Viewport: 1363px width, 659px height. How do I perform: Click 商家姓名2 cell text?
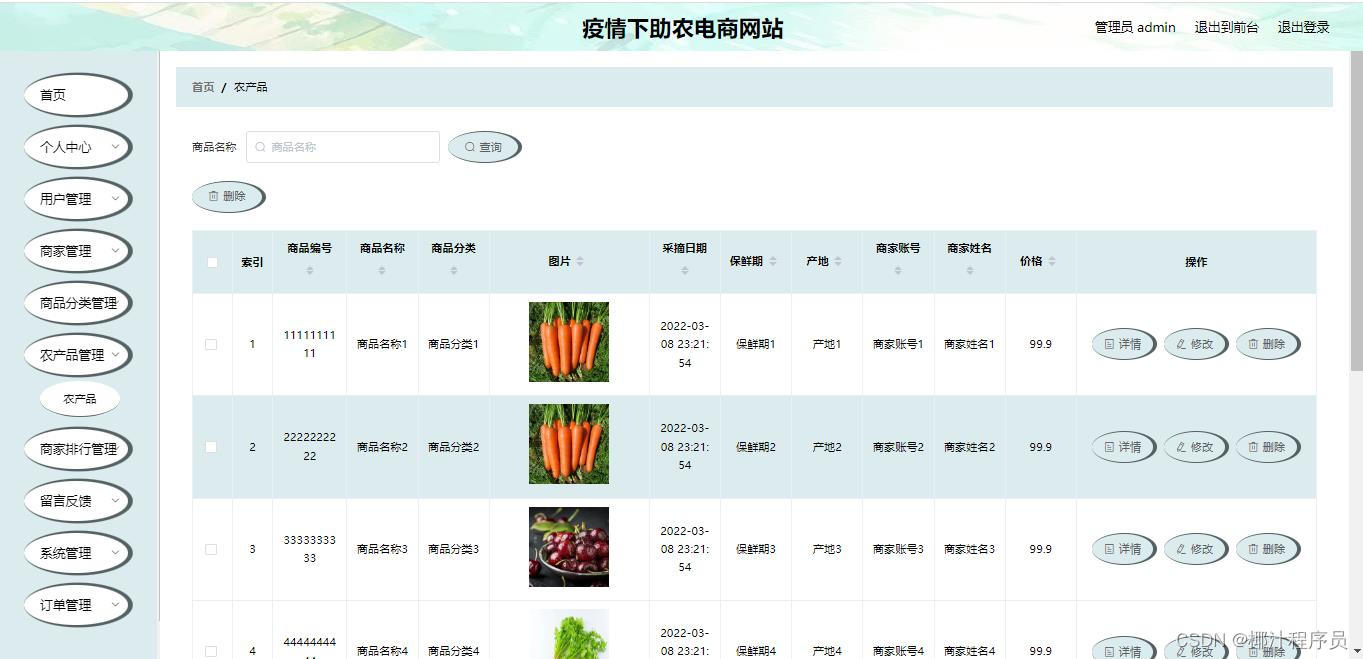tap(970, 447)
